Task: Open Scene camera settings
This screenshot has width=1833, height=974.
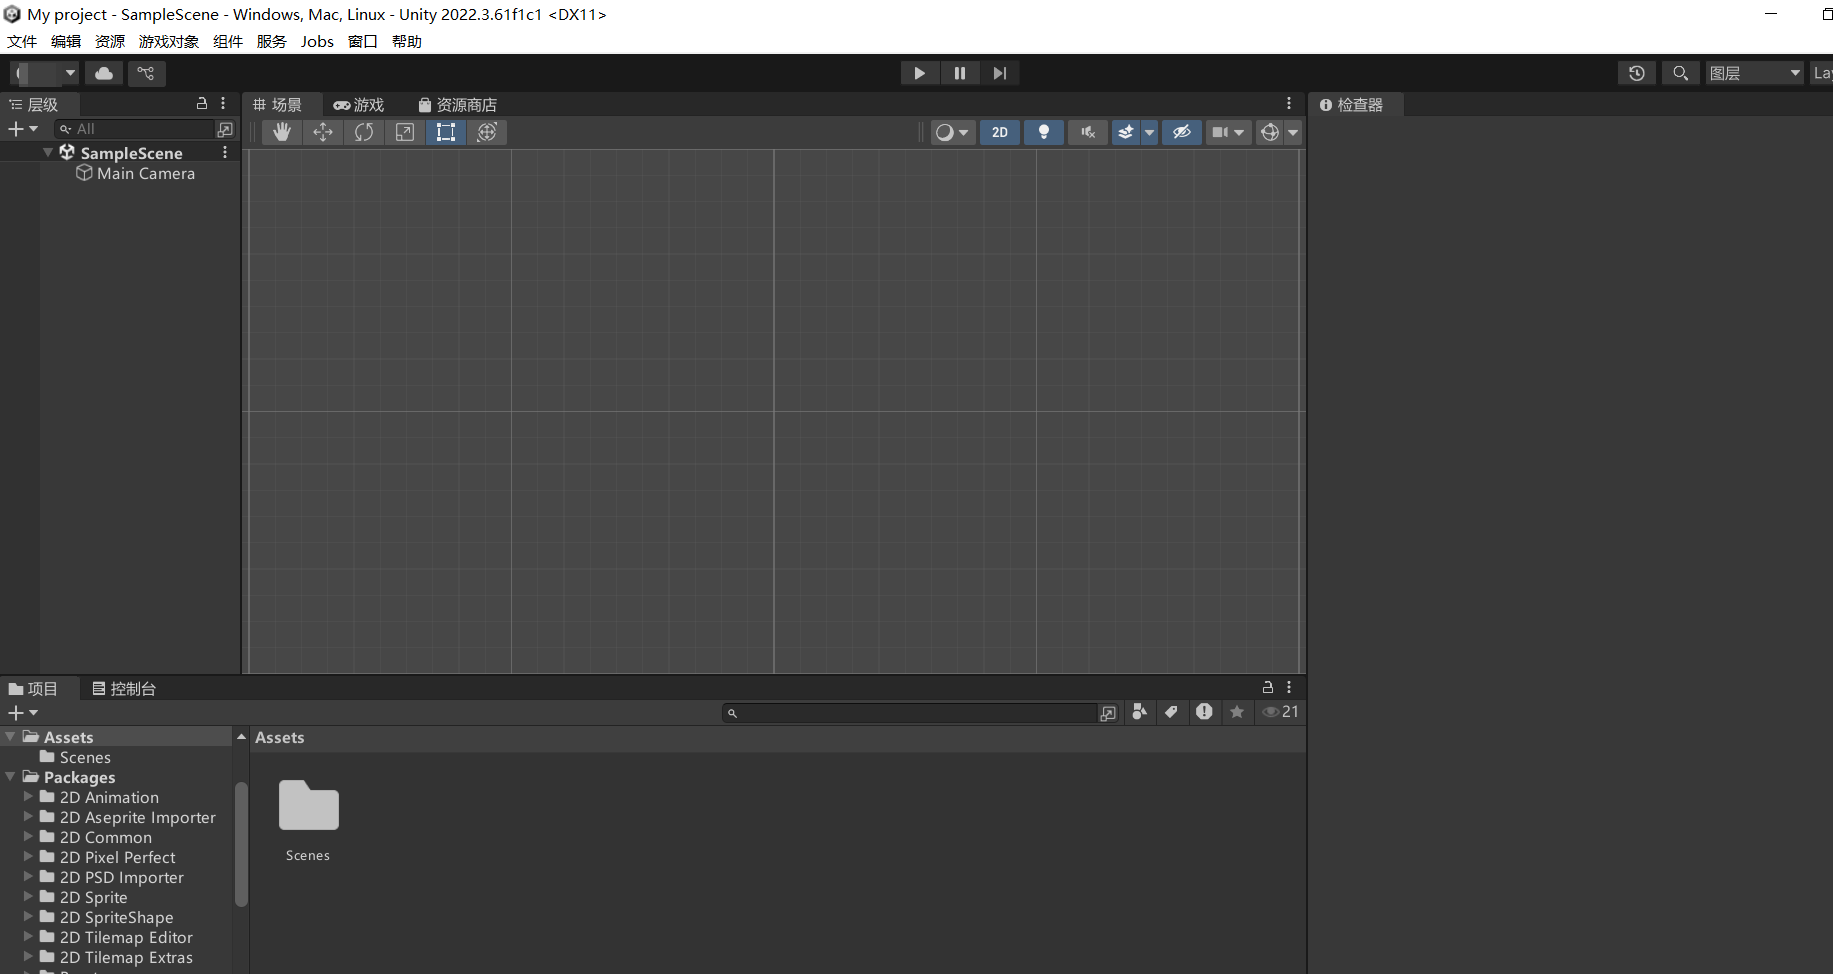Action: (1228, 132)
